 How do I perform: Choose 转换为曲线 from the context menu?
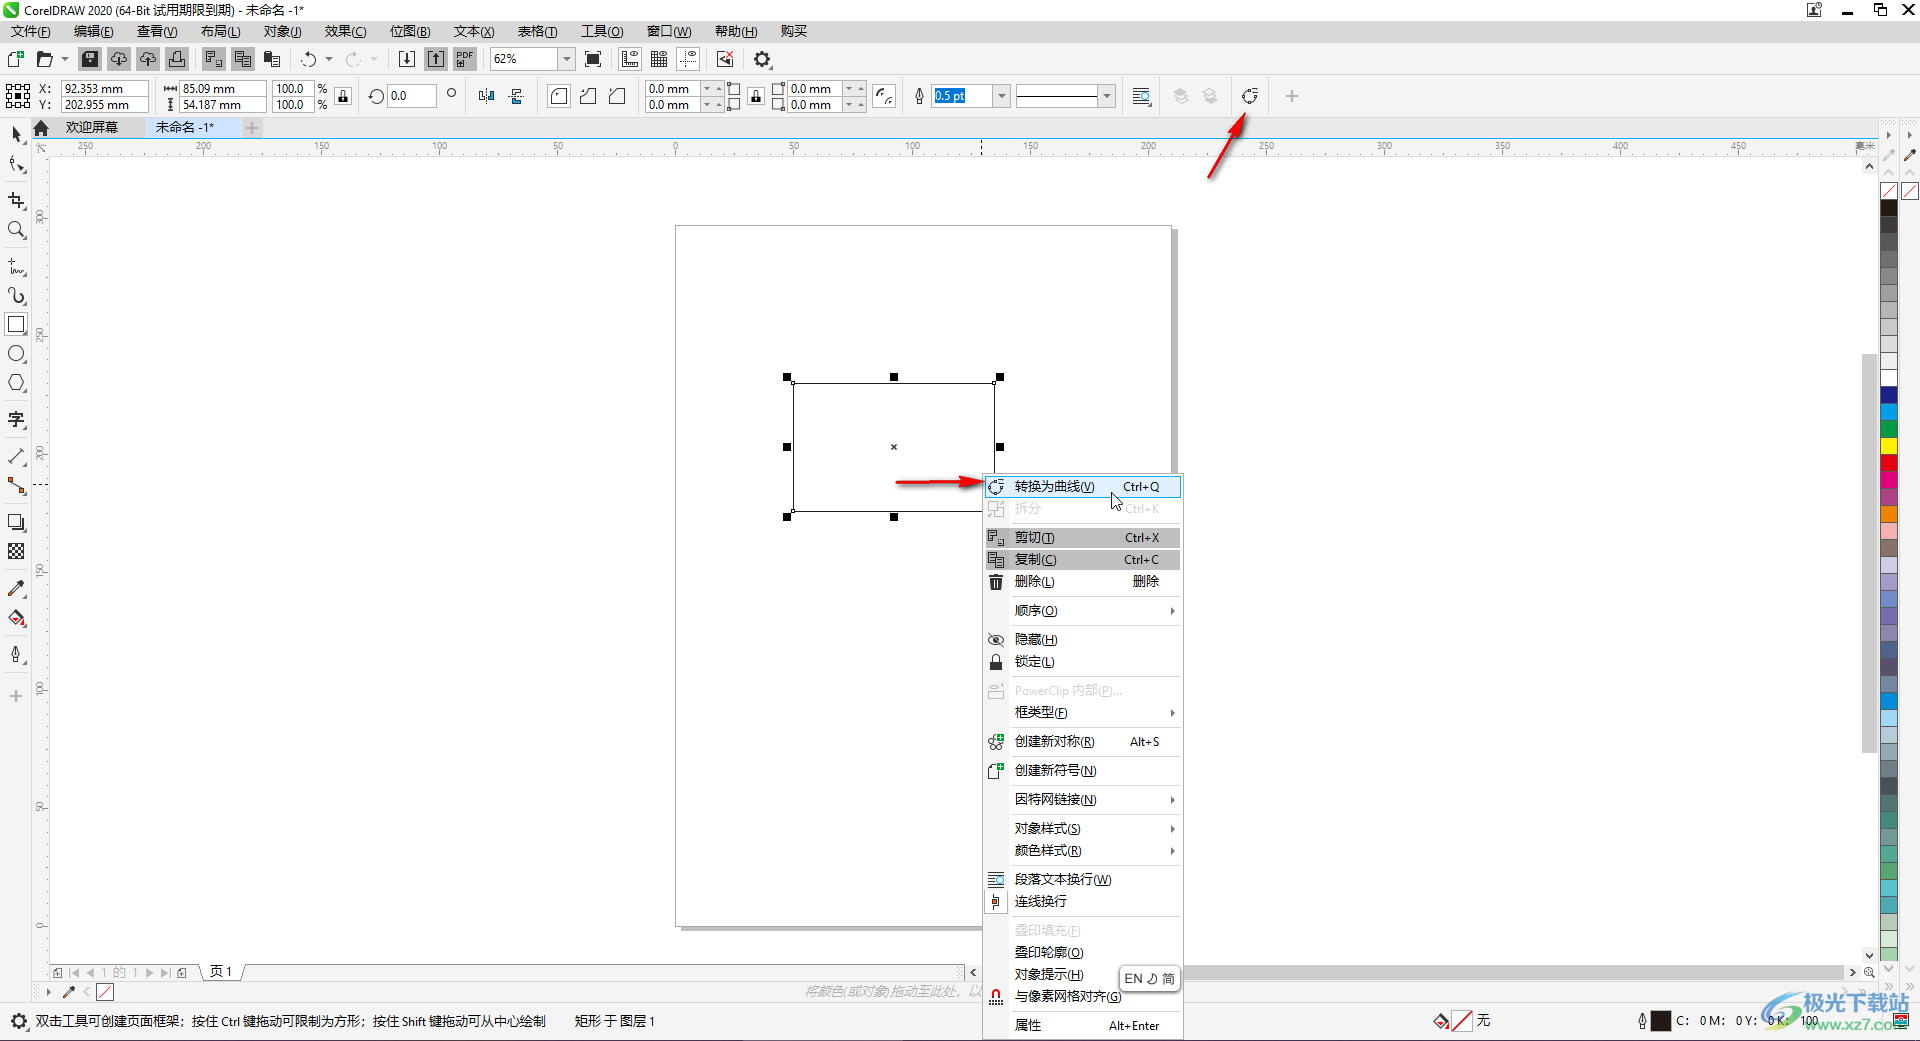(x=1083, y=486)
